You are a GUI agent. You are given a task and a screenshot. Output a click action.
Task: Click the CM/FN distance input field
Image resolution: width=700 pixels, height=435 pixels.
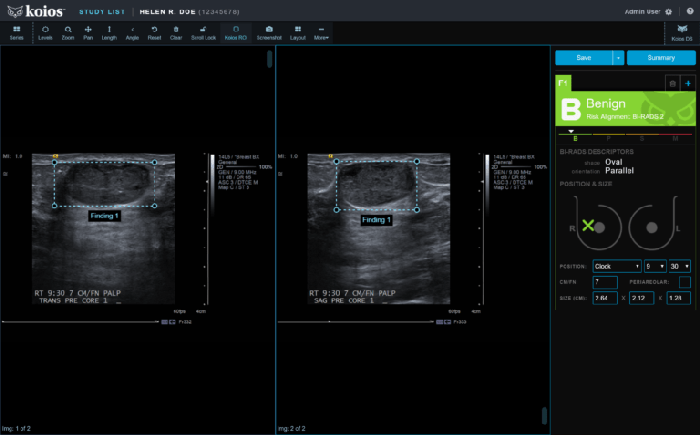606,283
